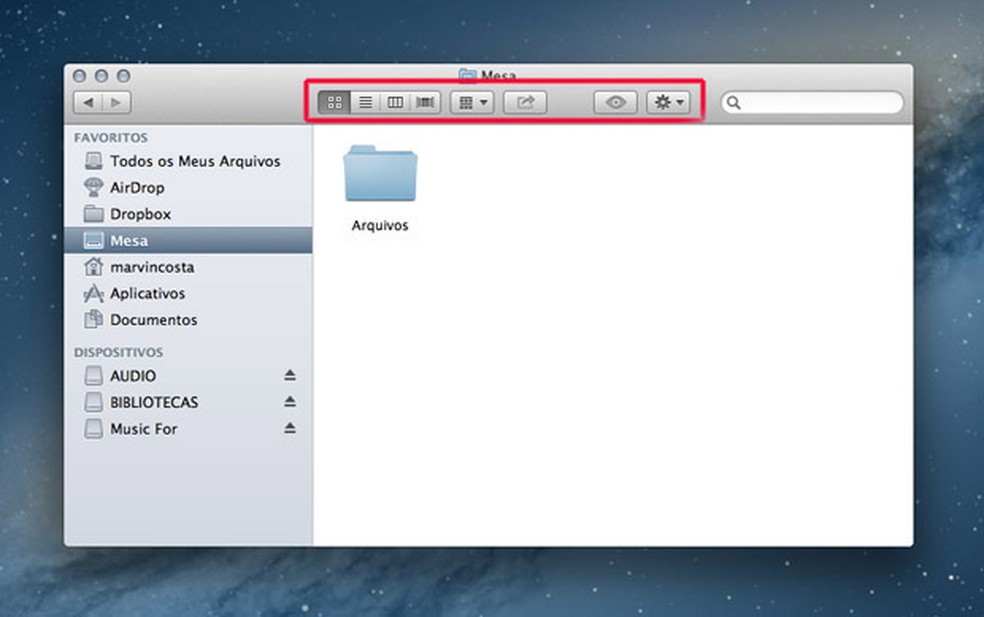The height and width of the screenshot is (617, 984).
Task: Close the Finder window
Action: pyautogui.click(x=79, y=76)
